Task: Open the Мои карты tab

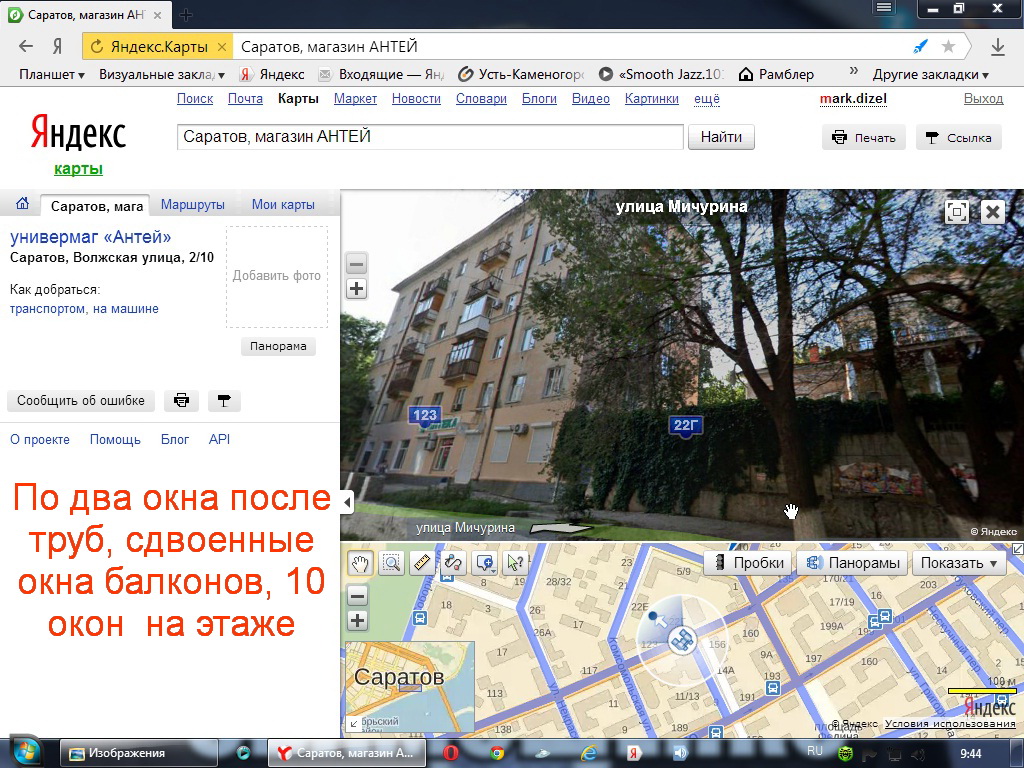Action: (x=283, y=205)
